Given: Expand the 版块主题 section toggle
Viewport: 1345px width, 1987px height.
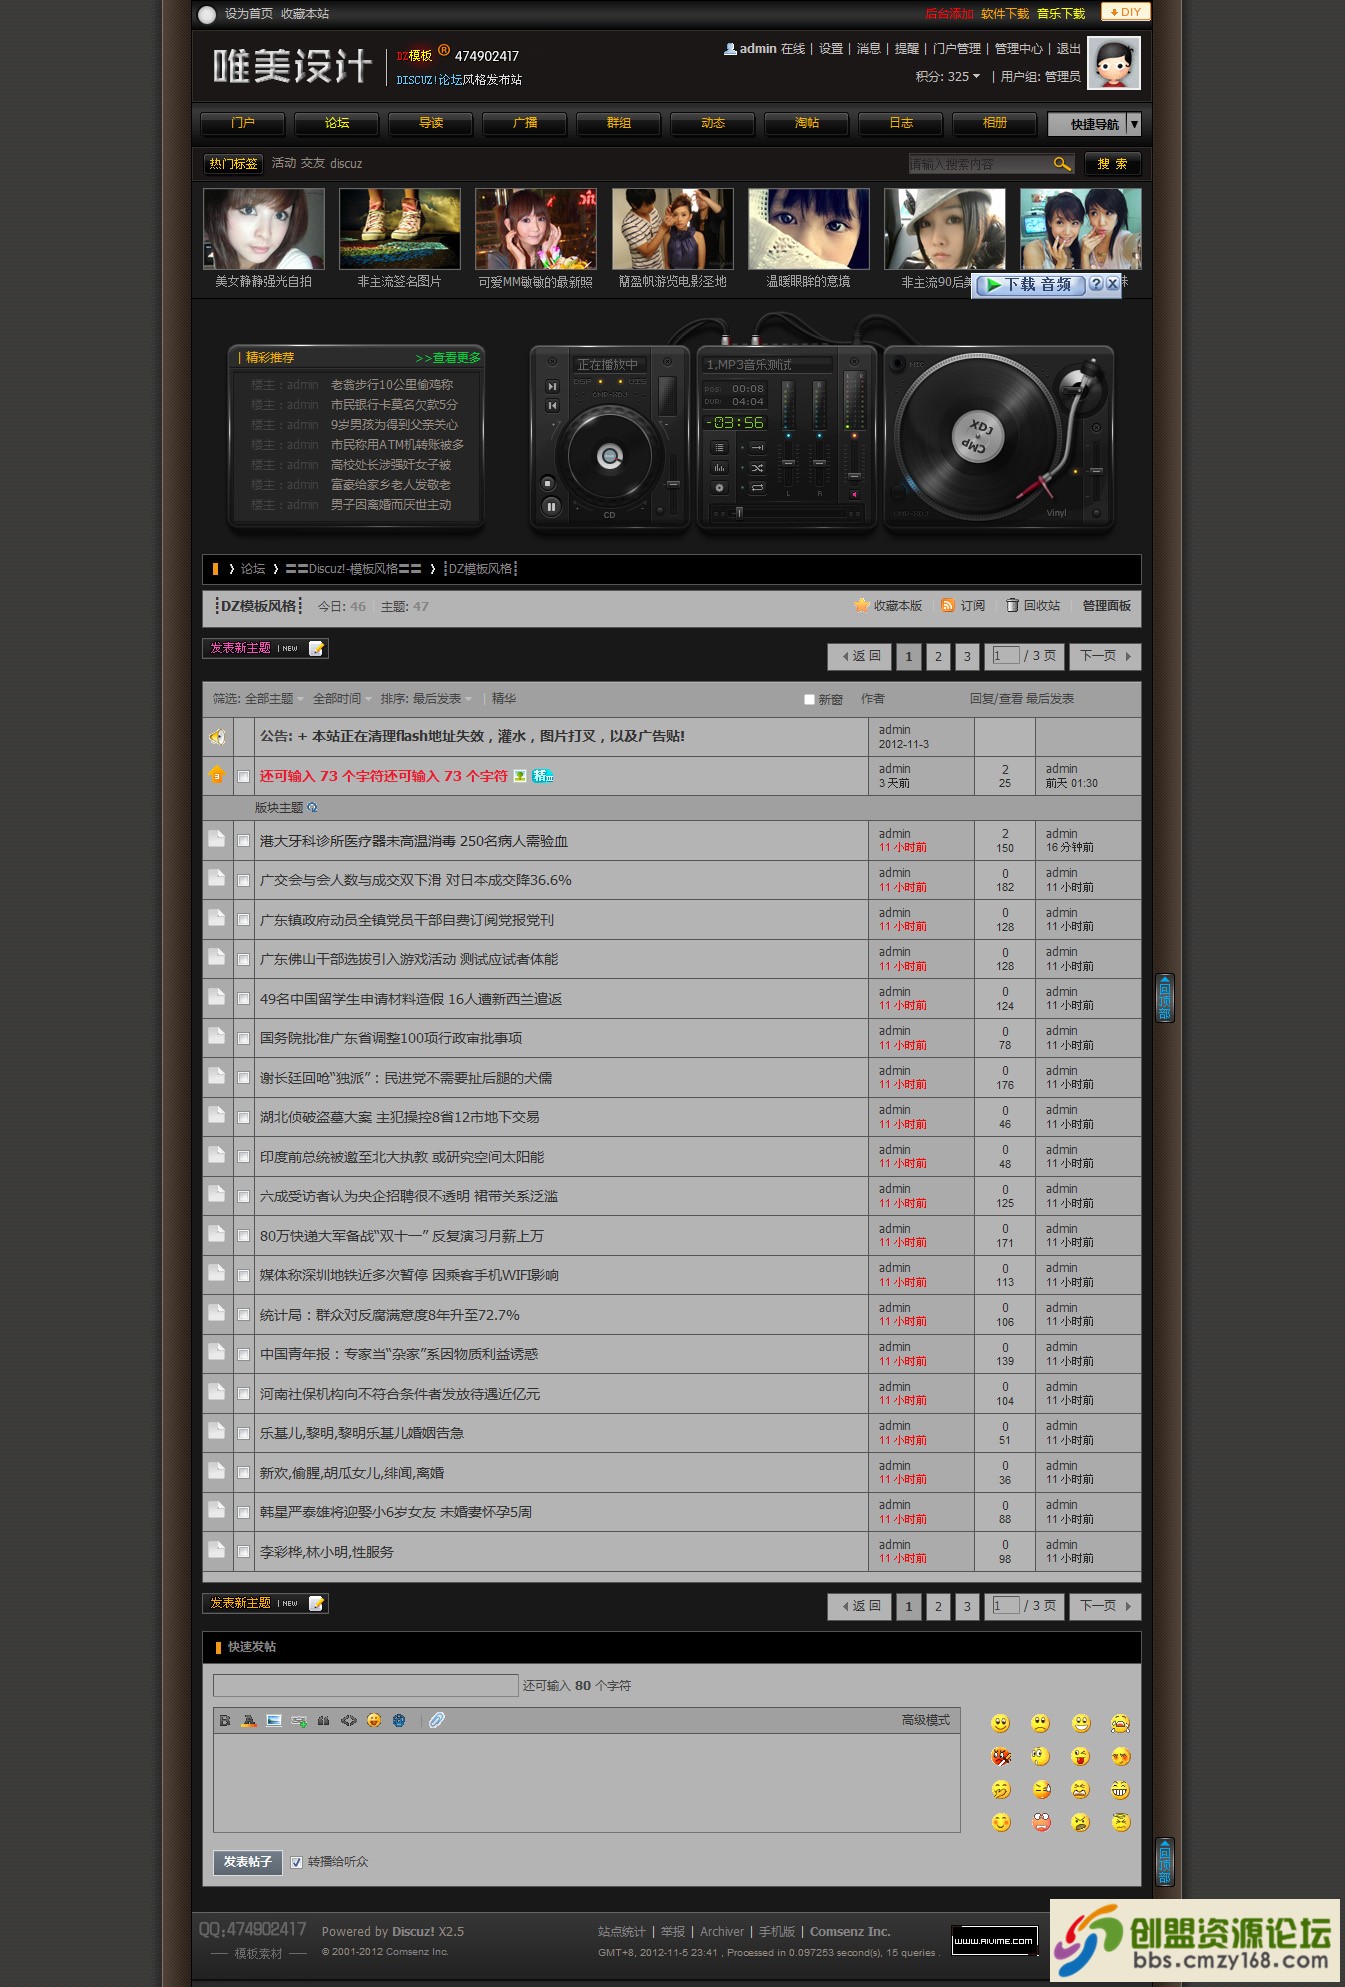Looking at the screenshot, I should click(x=312, y=807).
